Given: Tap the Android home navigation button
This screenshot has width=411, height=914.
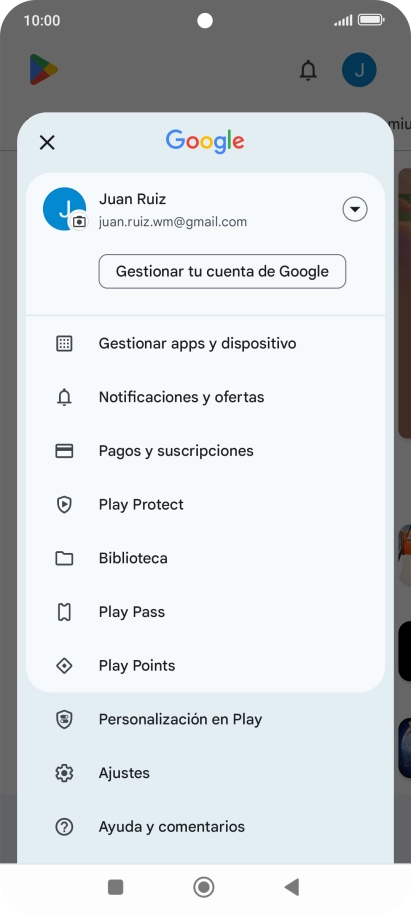Looking at the screenshot, I should click(x=204, y=887).
